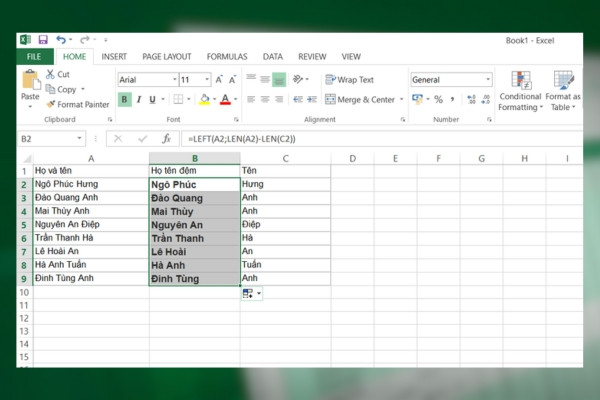This screenshot has height=400, width=600.
Task: Switch to the INSERT tab
Action: 114,57
